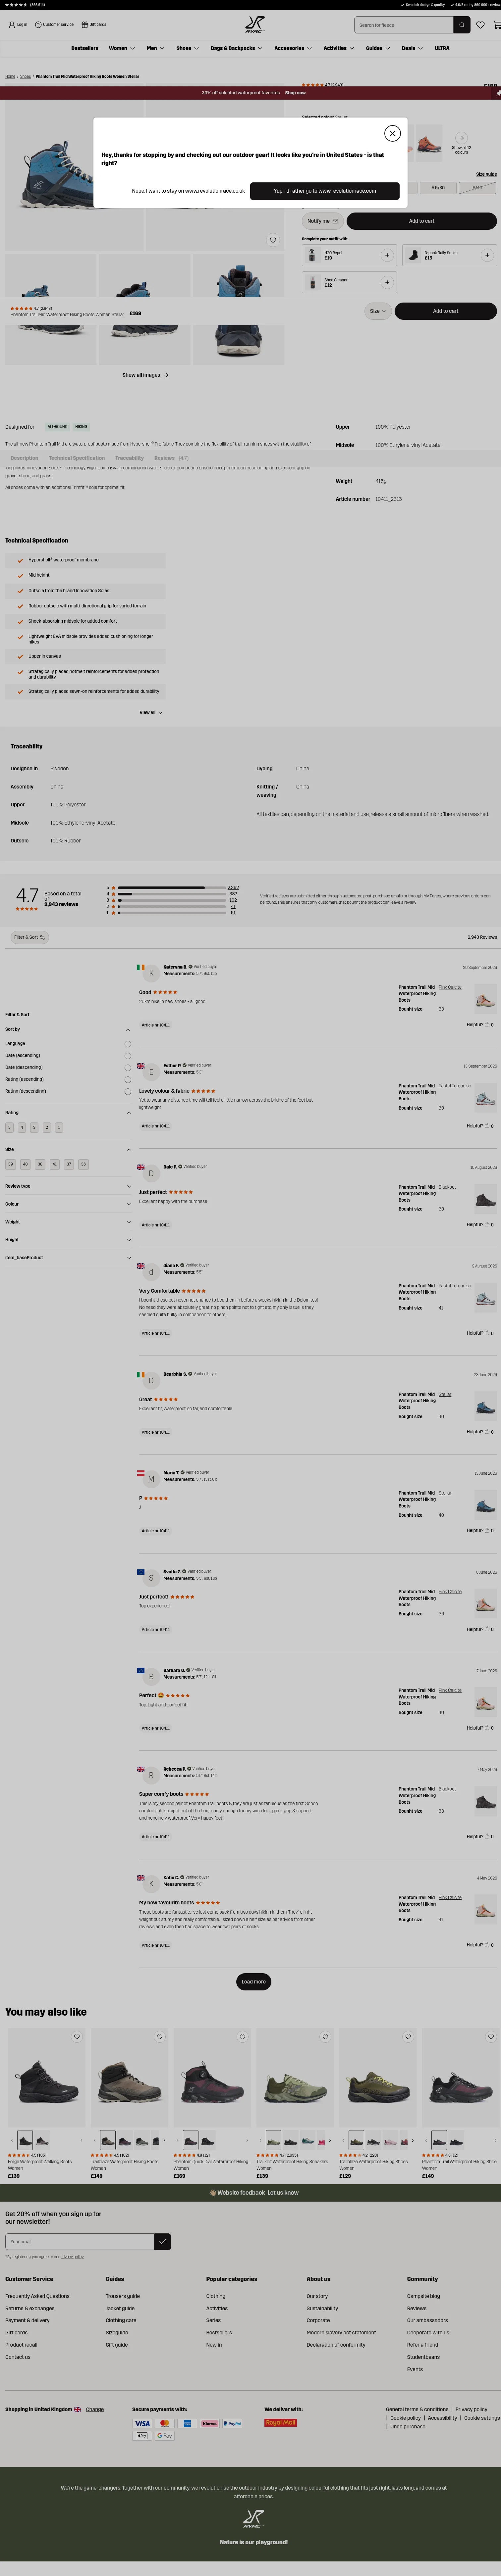Show all 13 colours arrow
The image size is (501, 2576).
461,138
